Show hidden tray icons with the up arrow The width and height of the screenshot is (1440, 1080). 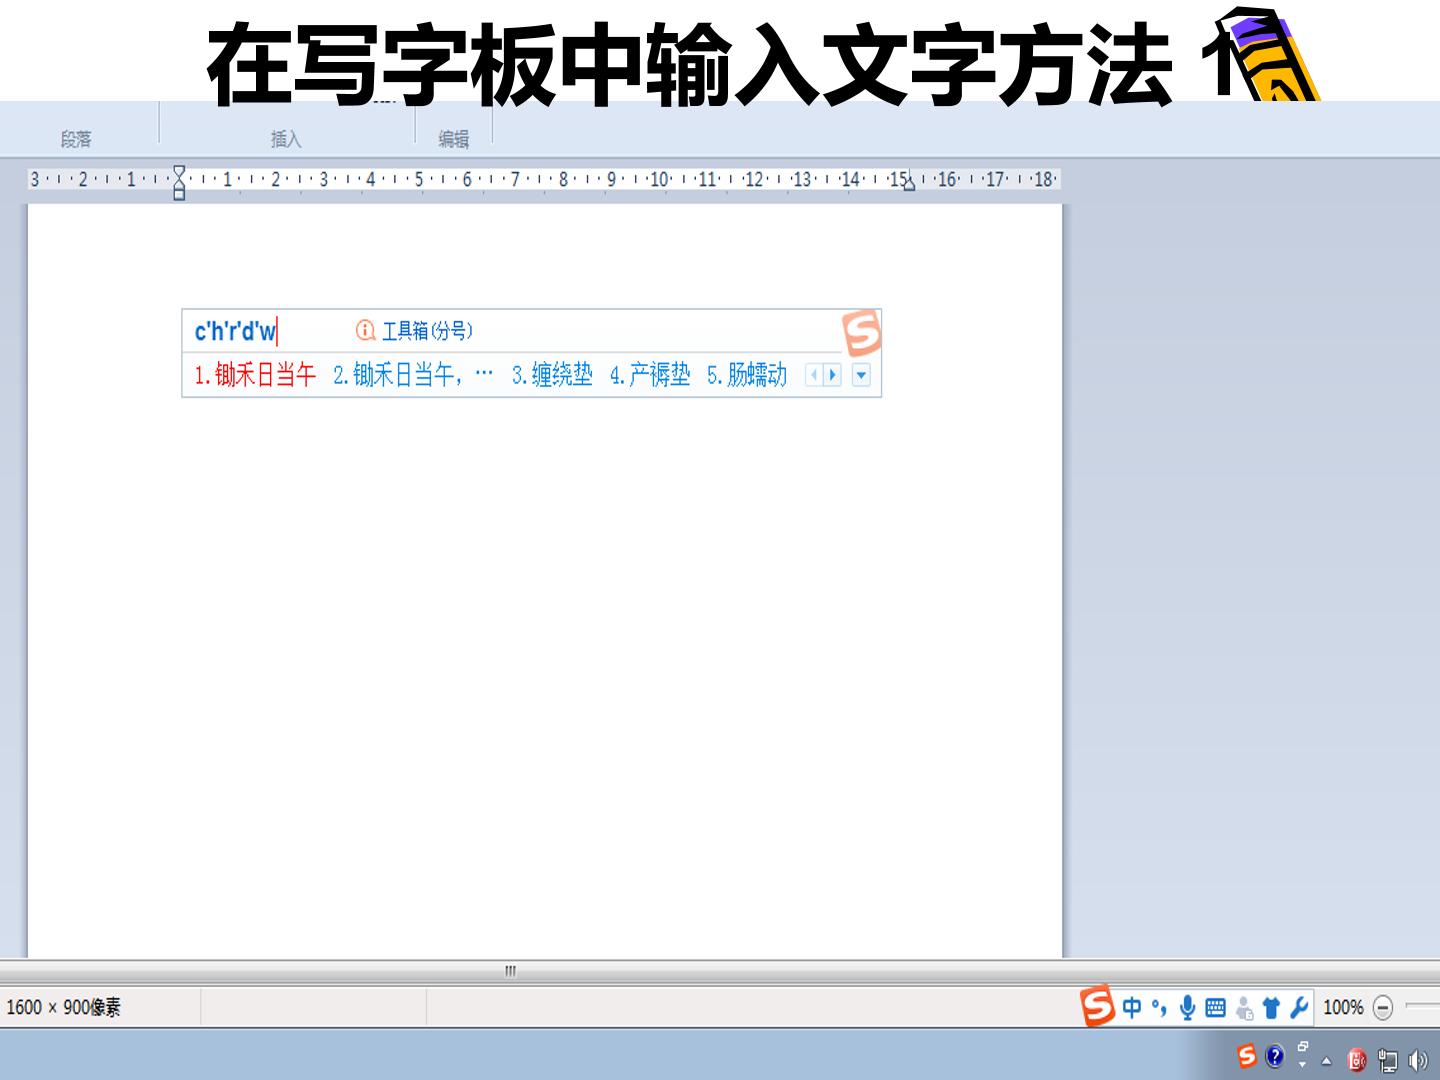tap(1327, 1061)
